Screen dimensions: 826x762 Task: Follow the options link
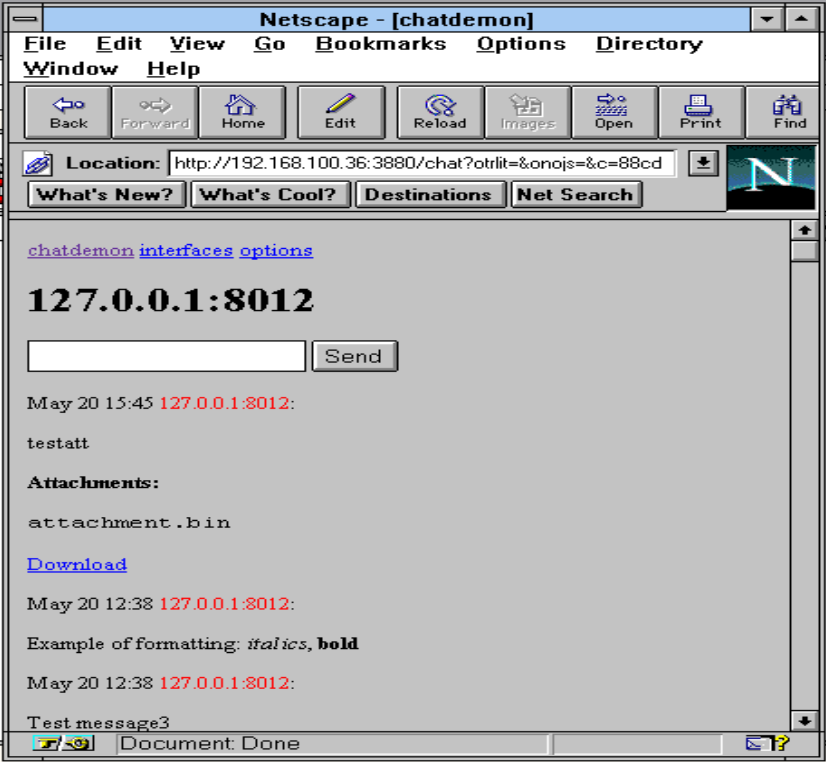[276, 251]
